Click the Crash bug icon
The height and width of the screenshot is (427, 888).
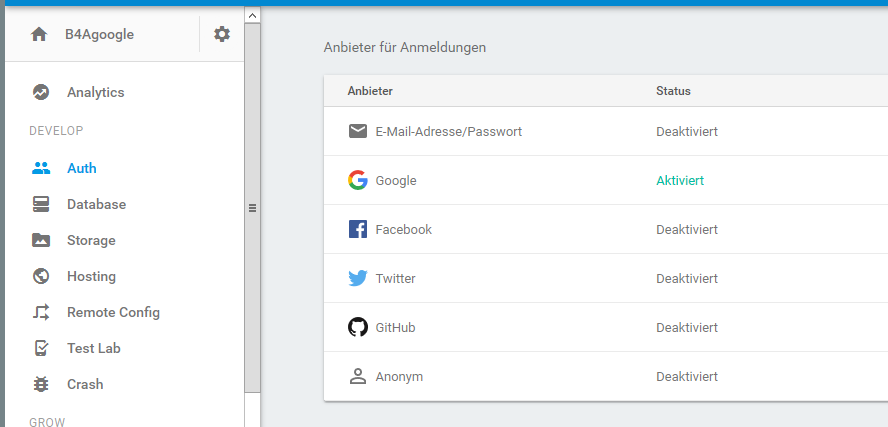41,384
